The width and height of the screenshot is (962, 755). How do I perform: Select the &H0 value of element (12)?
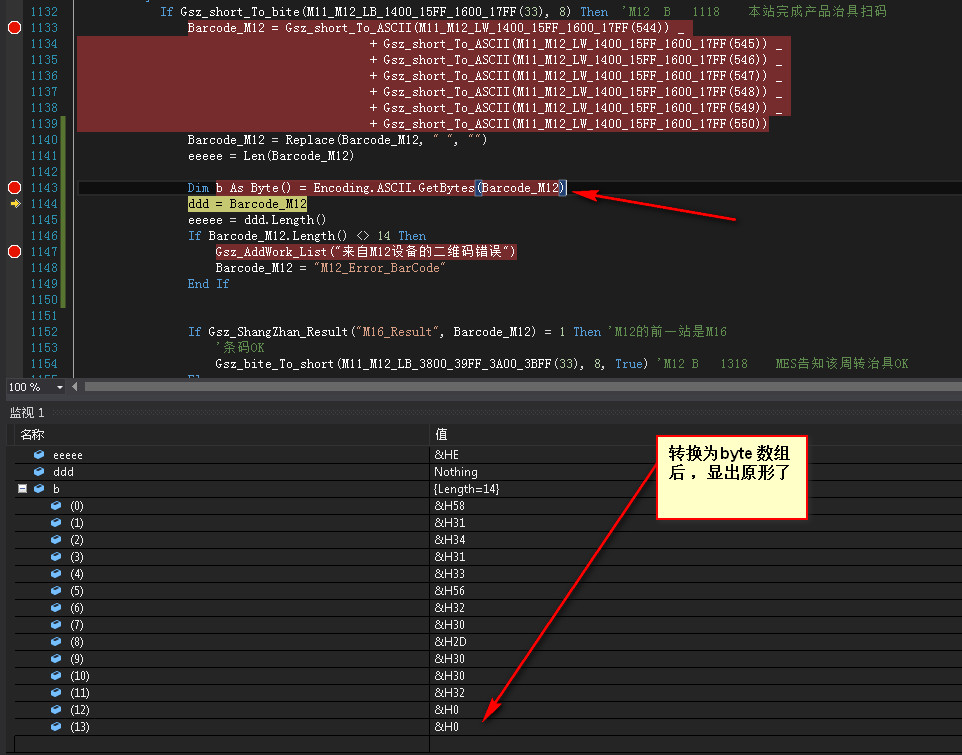tap(447, 710)
